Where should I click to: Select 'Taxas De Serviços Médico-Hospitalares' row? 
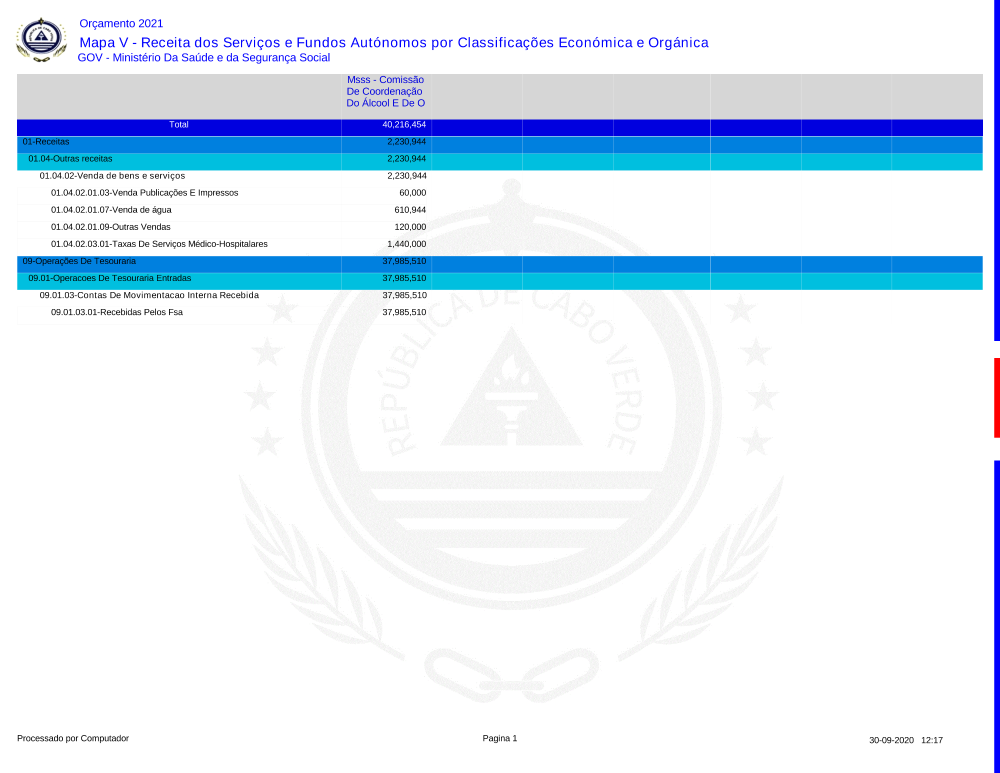click(159, 244)
